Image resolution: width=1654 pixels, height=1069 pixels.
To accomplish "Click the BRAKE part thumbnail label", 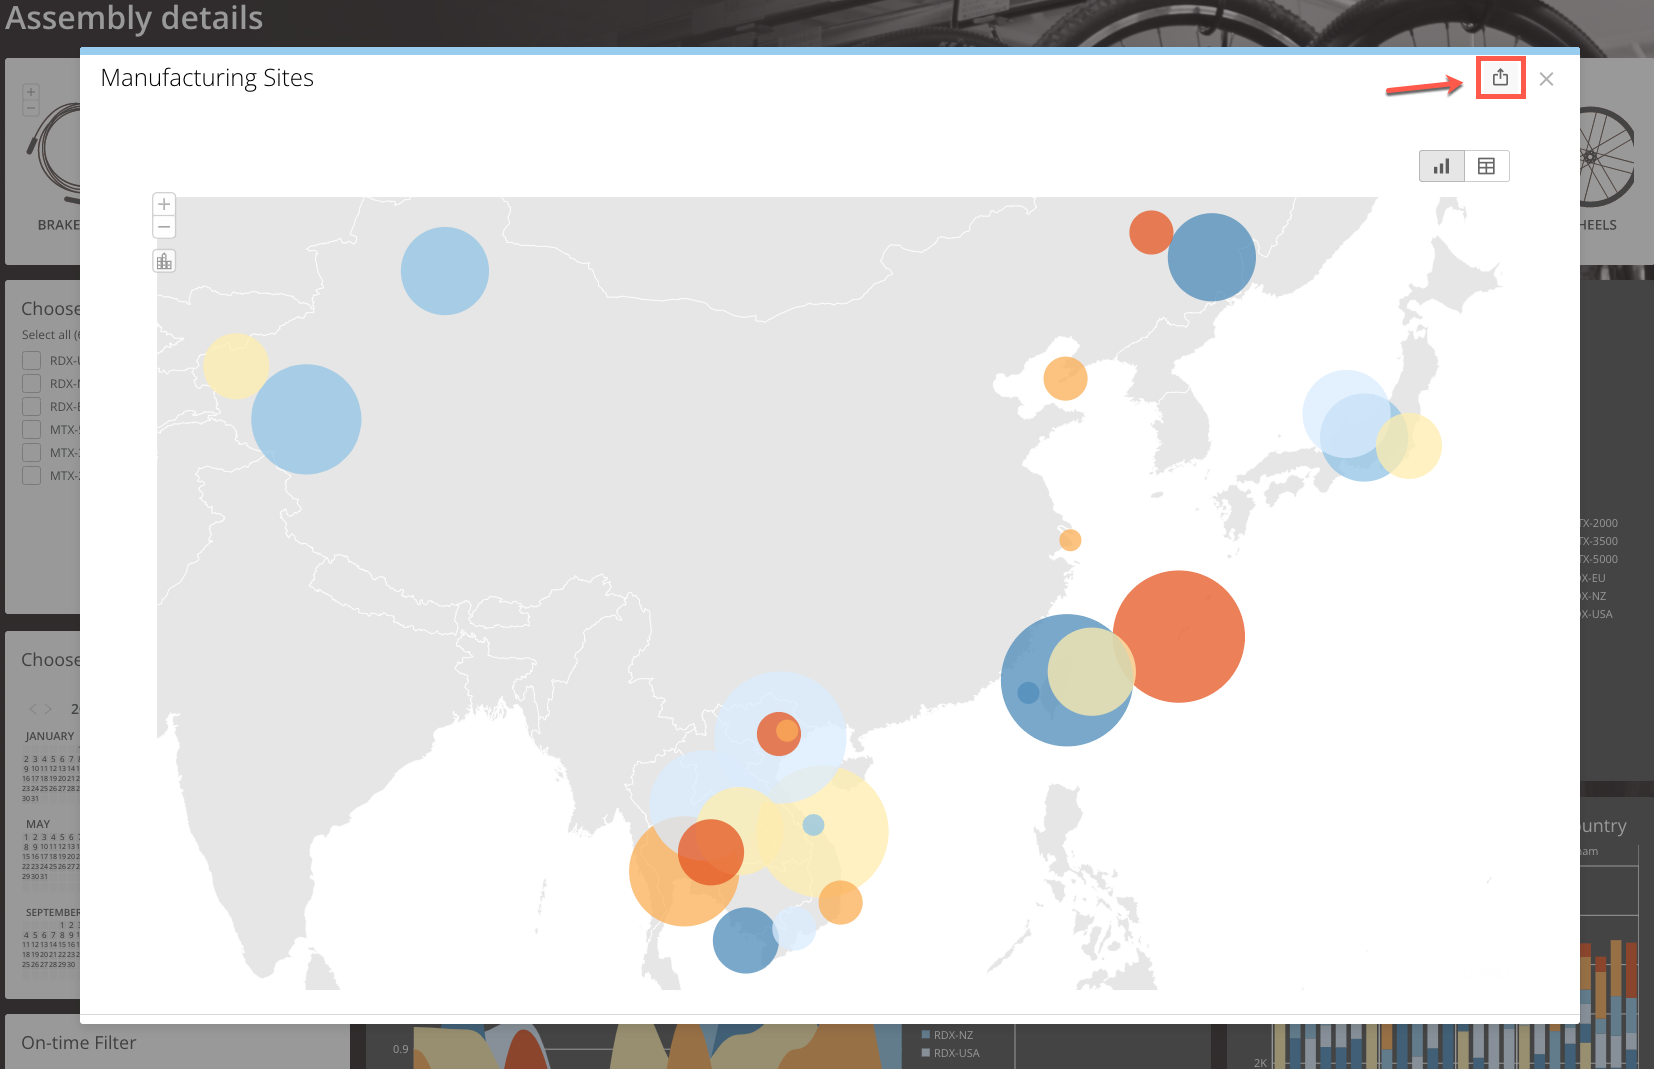I will 58,225.
